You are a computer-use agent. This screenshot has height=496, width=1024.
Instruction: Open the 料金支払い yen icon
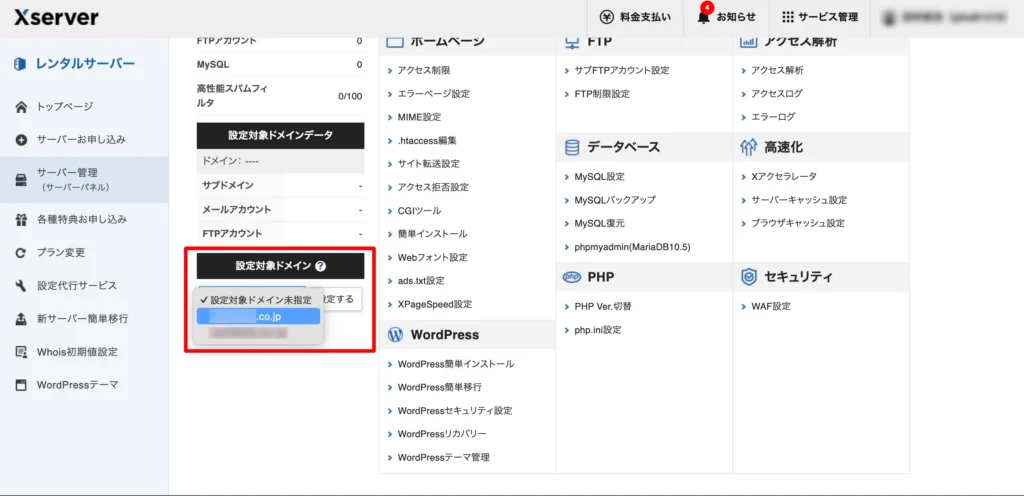point(606,17)
